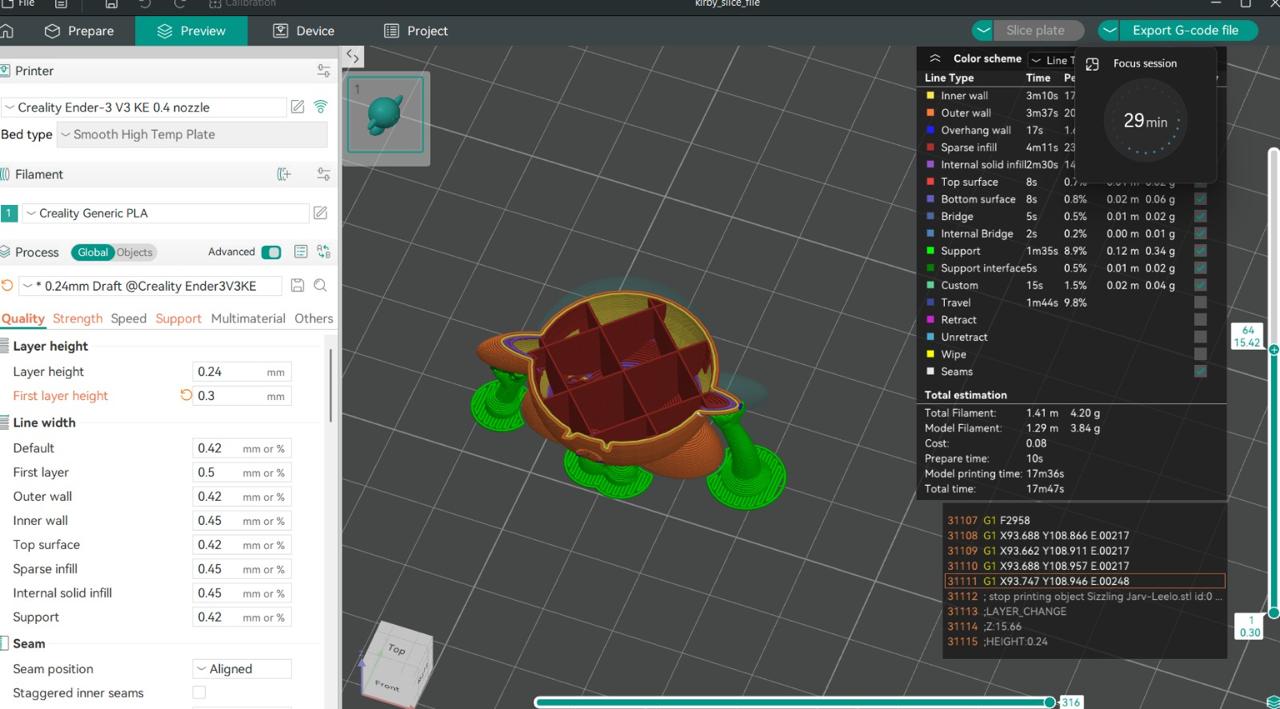
Task: Click the Layer height value field
Action: click(242, 372)
